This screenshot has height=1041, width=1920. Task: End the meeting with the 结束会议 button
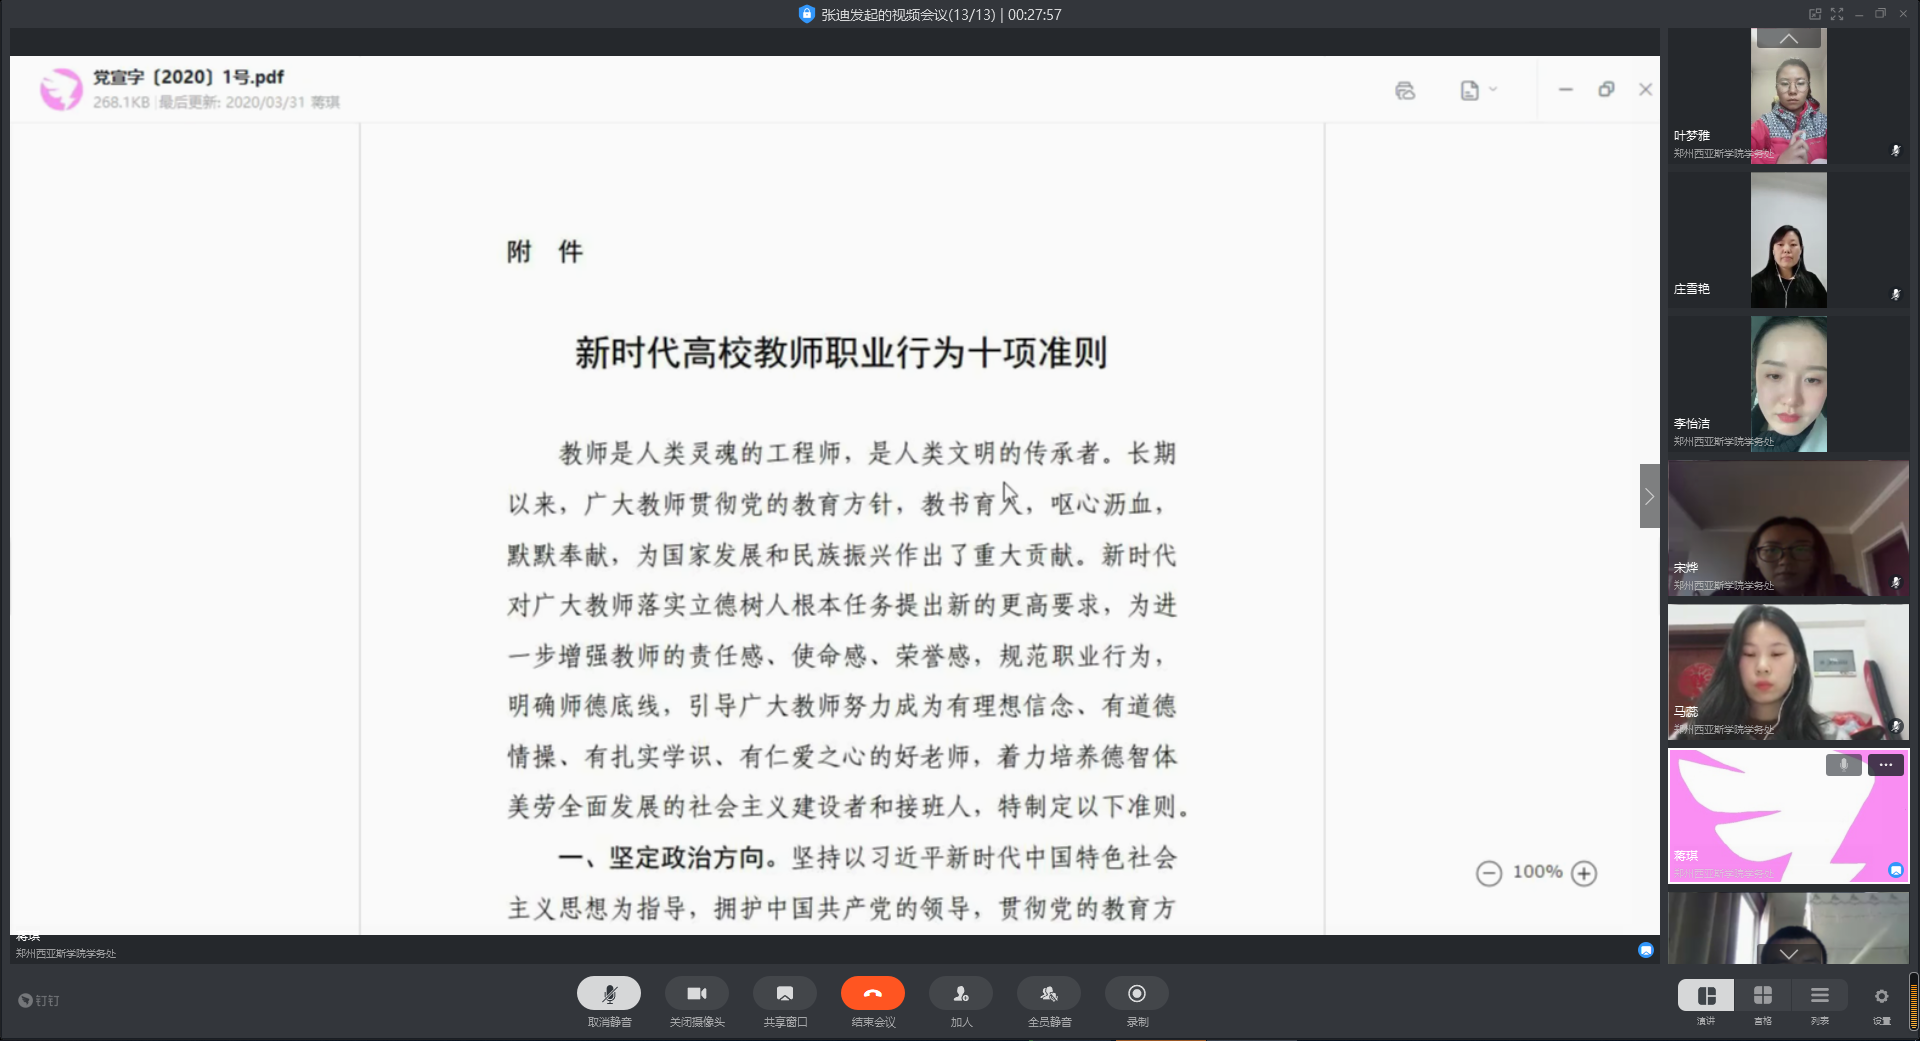(873, 993)
